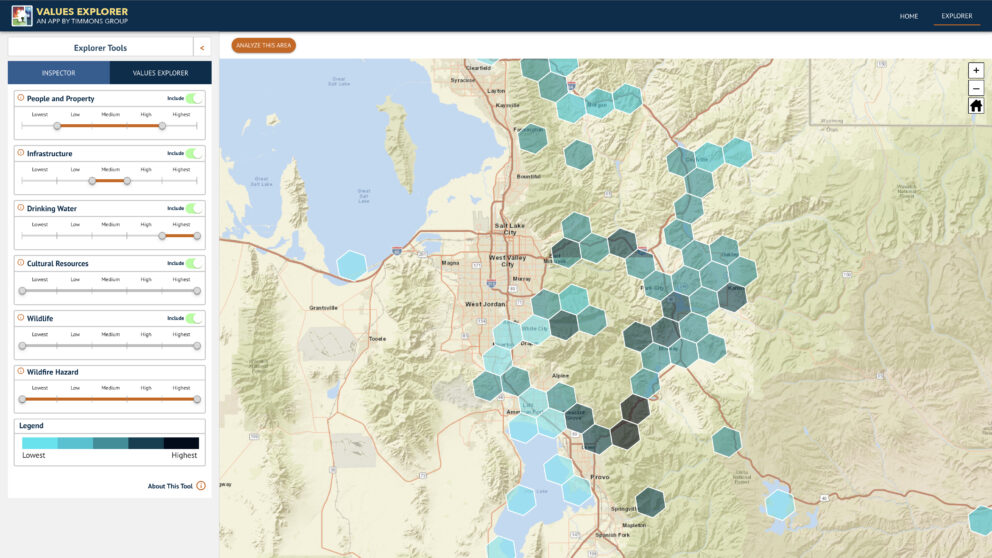Reset map to home extent
The image size is (992, 558).
click(x=976, y=106)
